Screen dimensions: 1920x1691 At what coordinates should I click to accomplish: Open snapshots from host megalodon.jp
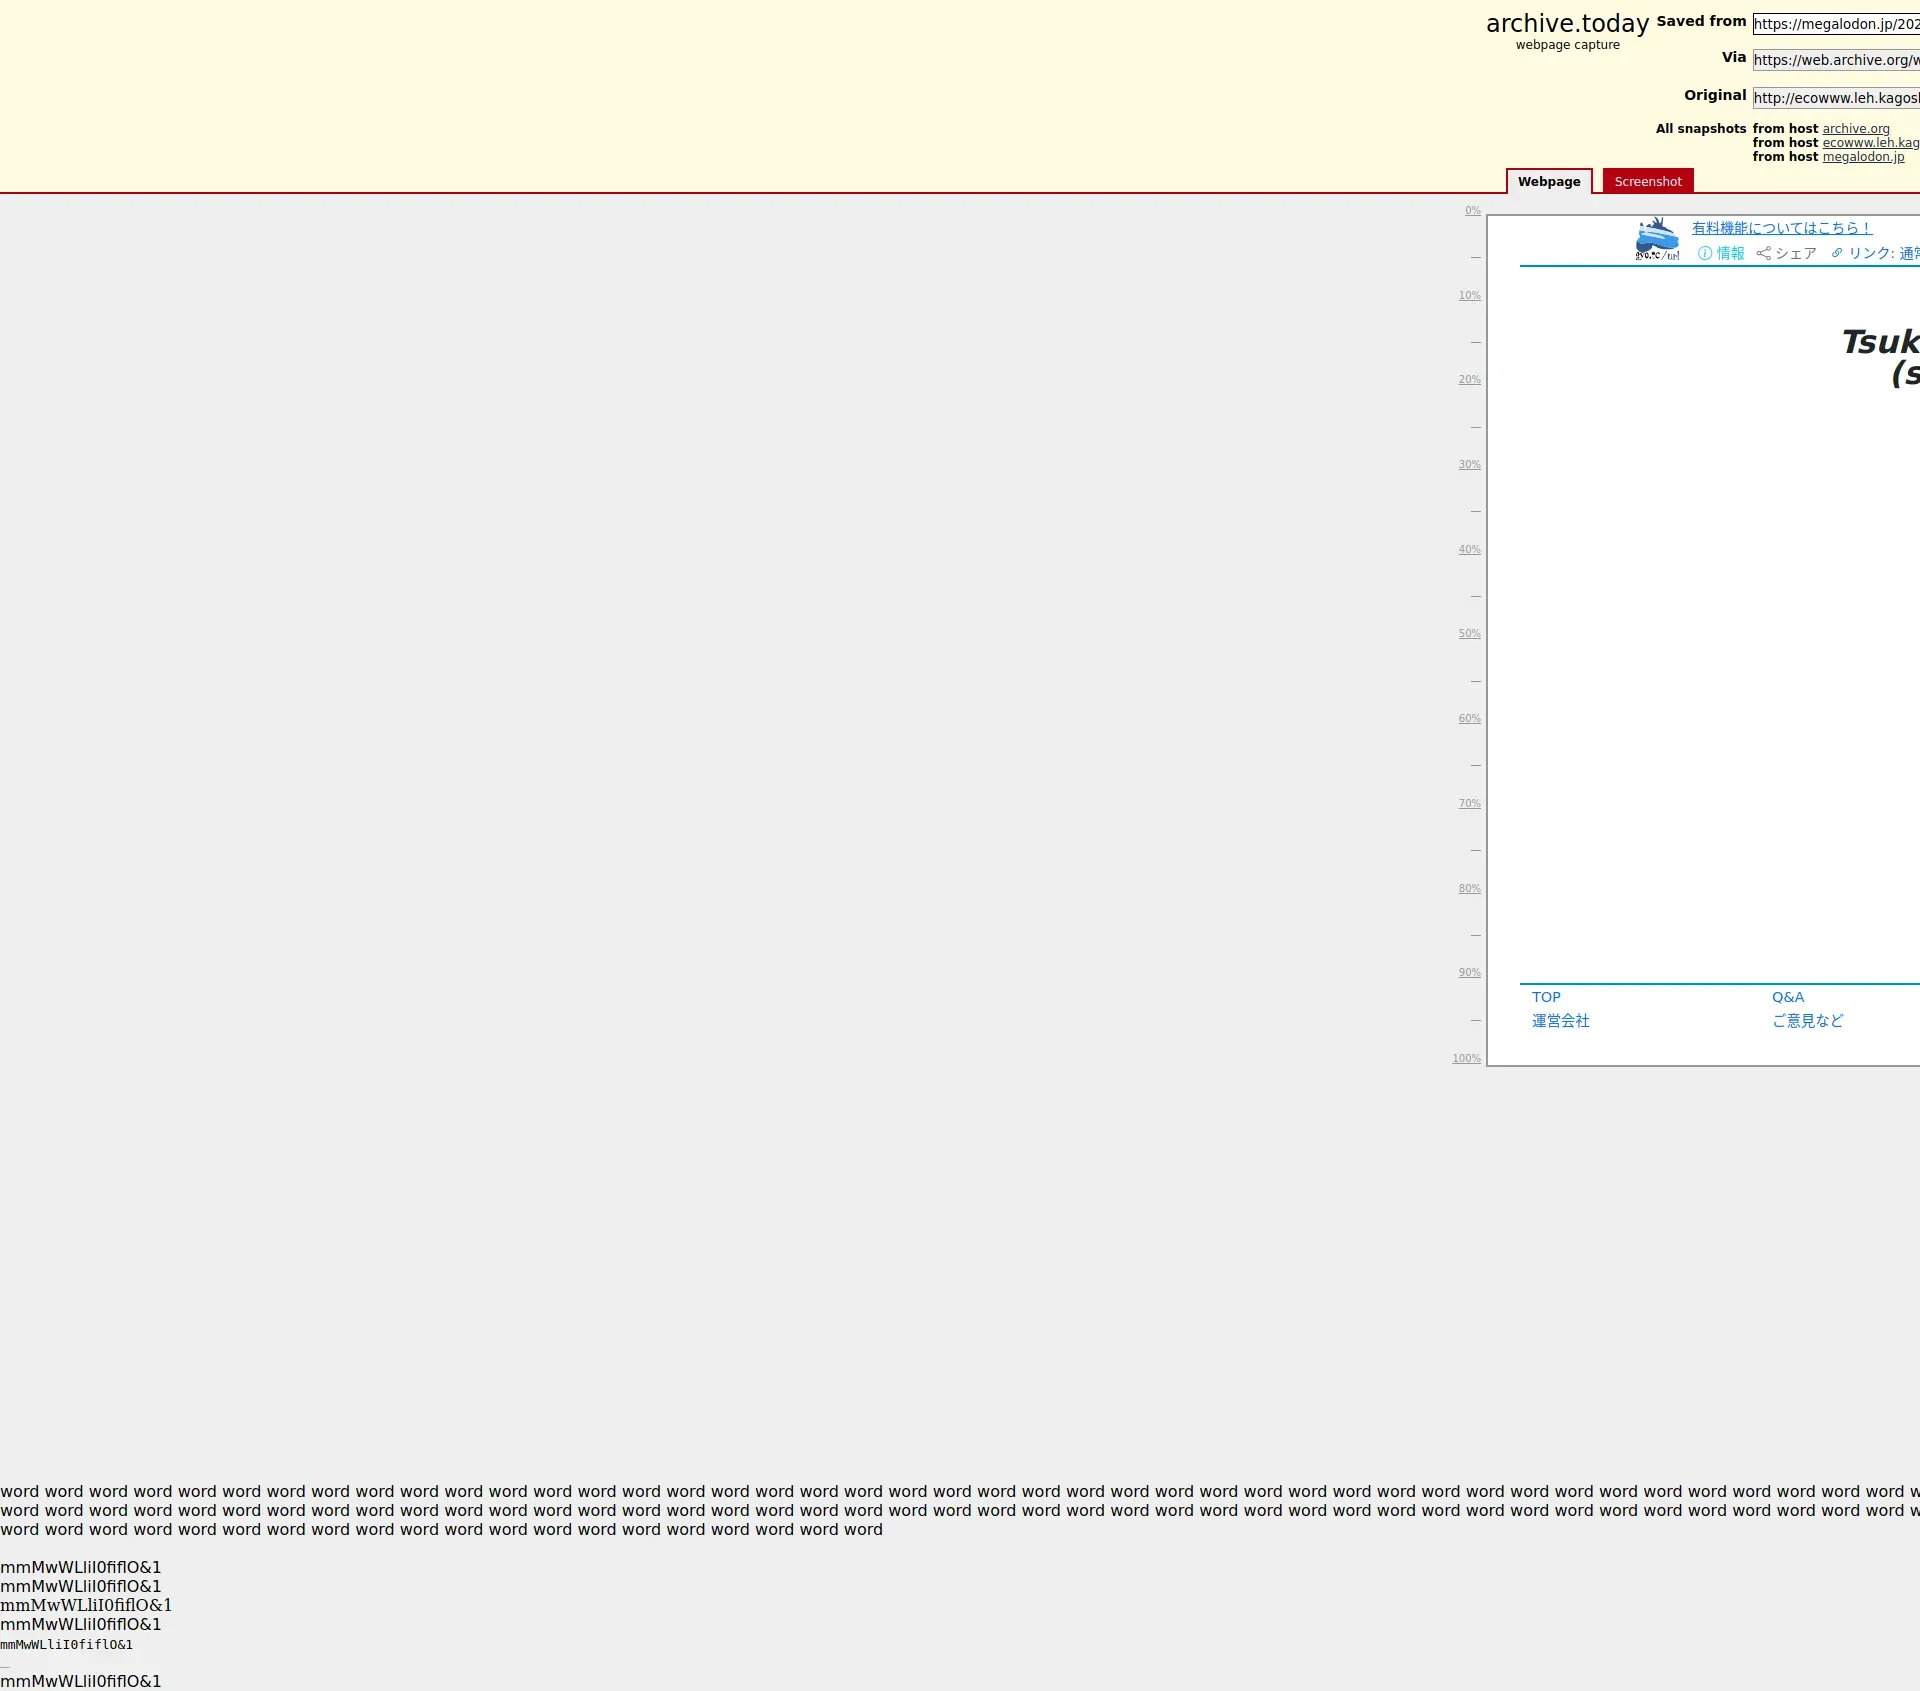[1863, 157]
